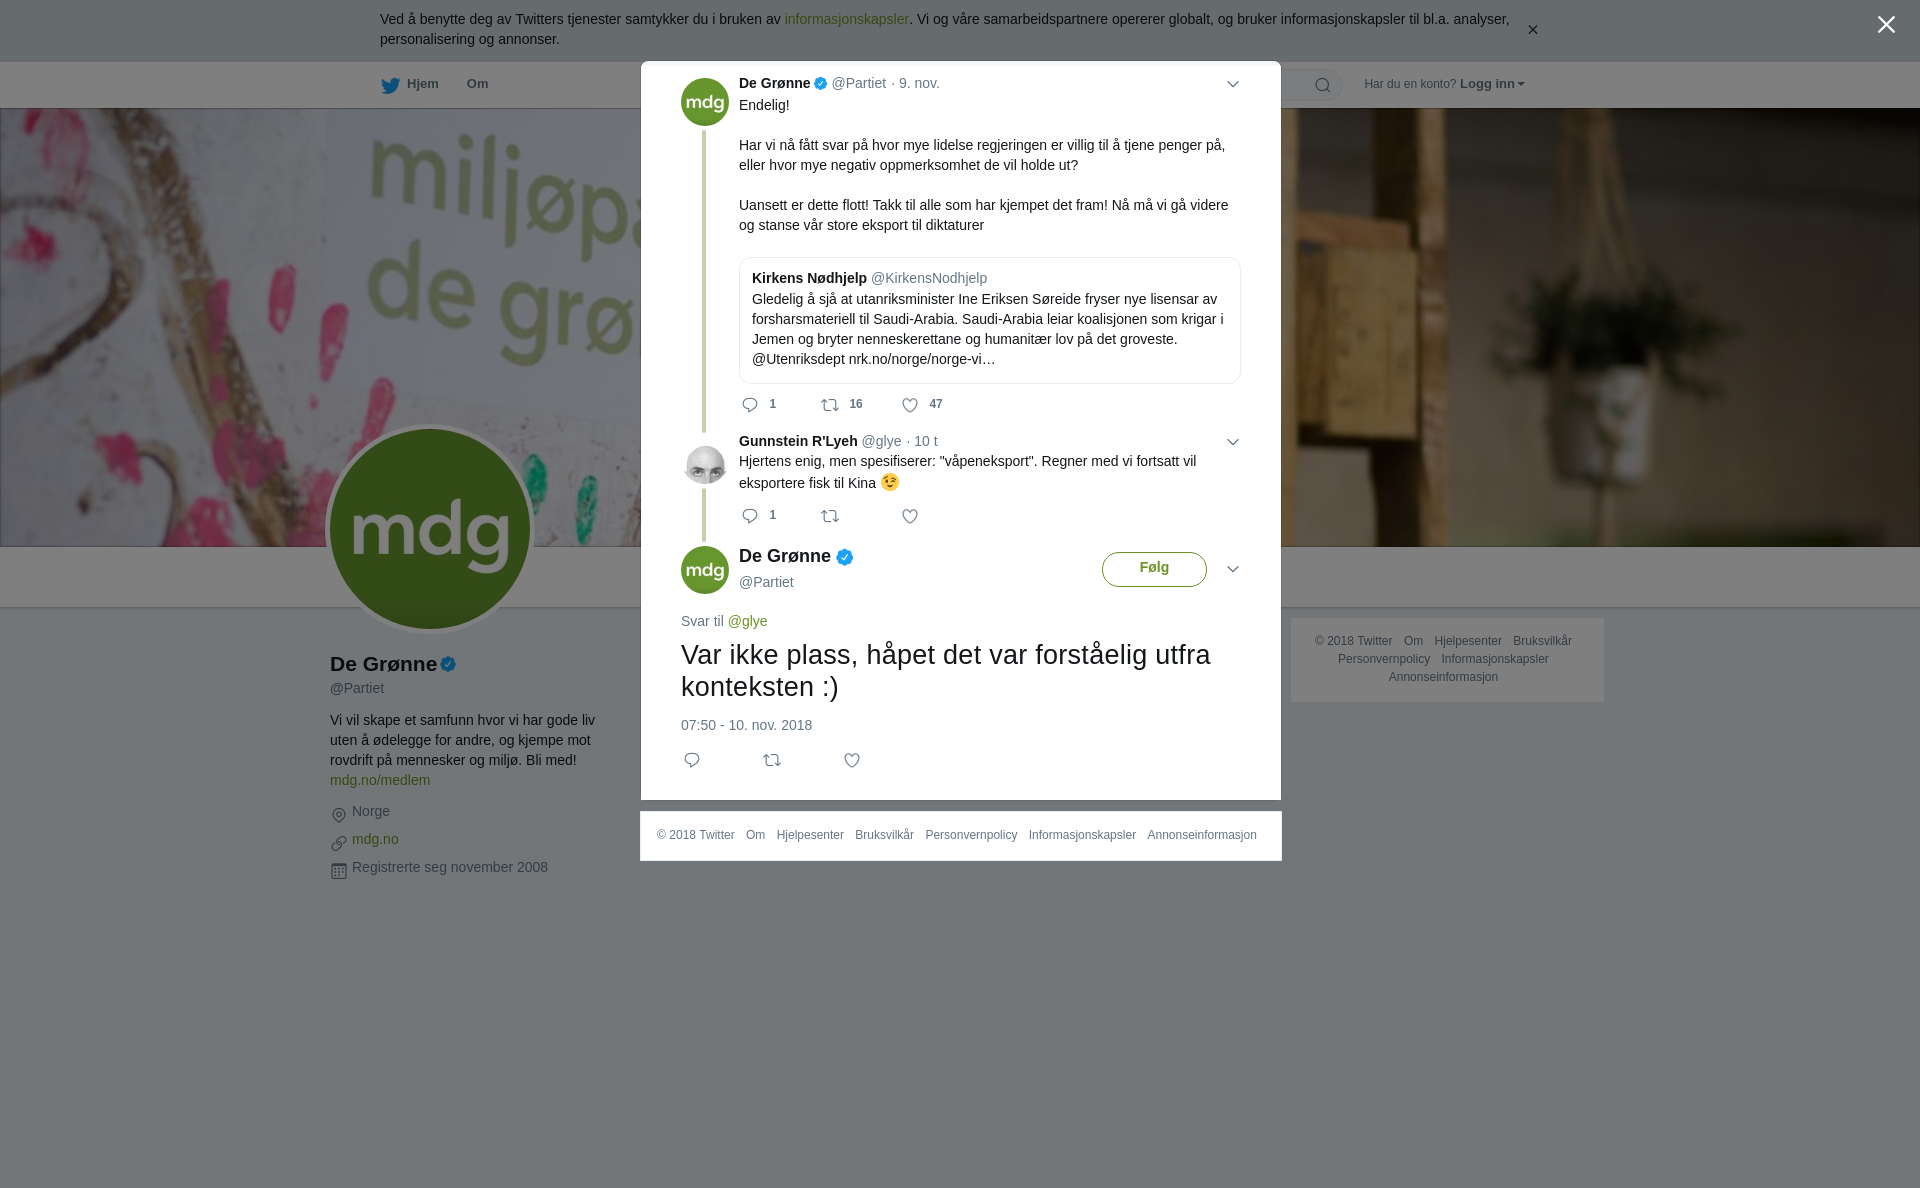The height and width of the screenshot is (1188, 1920).
Task: Open the @glye reply mention link
Action: click(747, 621)
